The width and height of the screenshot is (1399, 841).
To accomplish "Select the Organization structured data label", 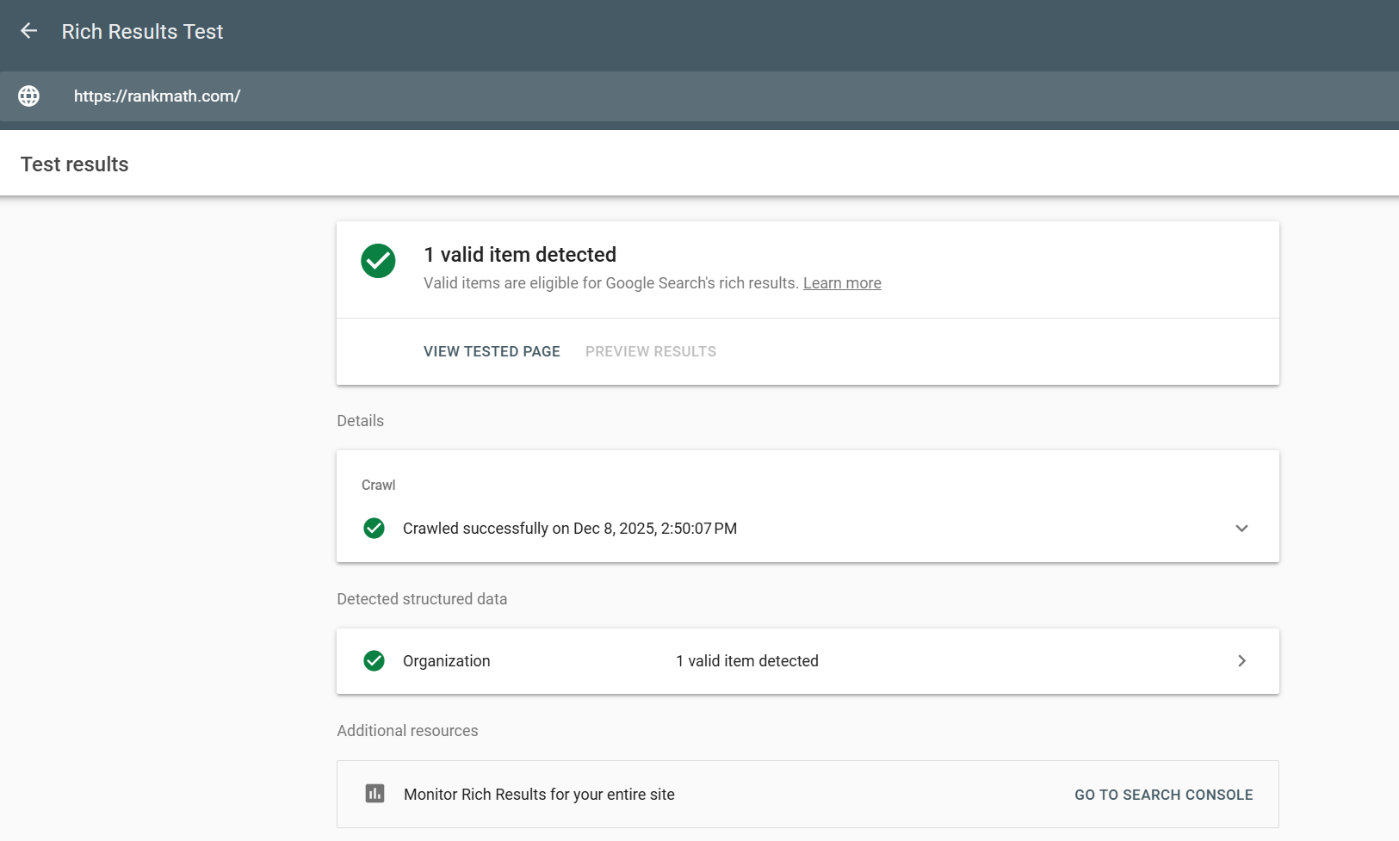I will [446, 661].
